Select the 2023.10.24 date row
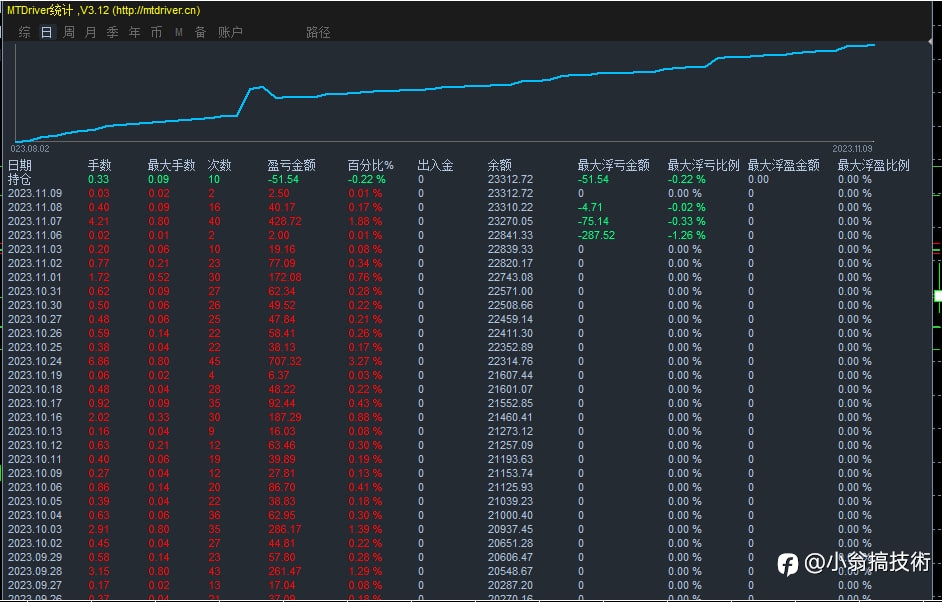The width and height of the screenshot is (942, 602). (x=35, y=361)
